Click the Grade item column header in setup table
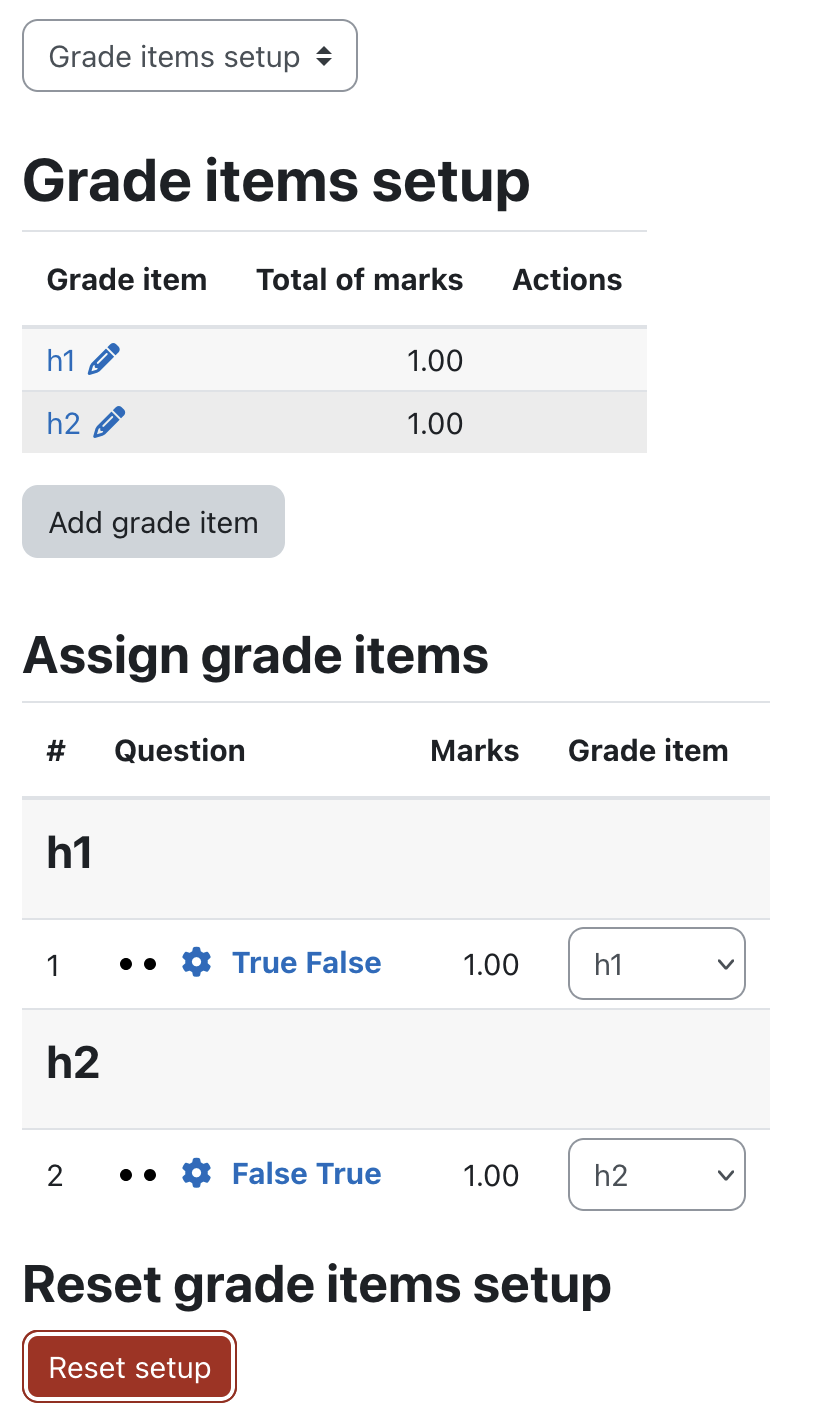This screenshot has width=818, height=1414. coord(127,280)
